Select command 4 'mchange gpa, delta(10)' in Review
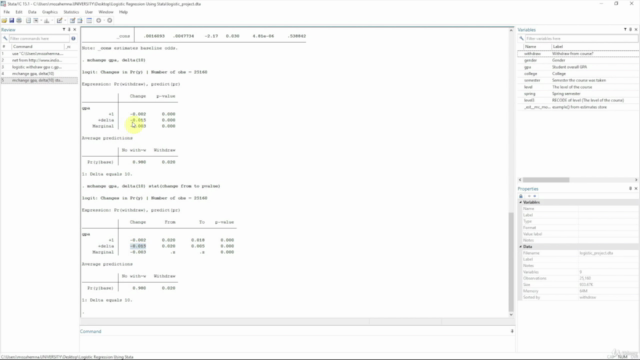This screenshot has width=640, height=360. (x=39, y=73)
